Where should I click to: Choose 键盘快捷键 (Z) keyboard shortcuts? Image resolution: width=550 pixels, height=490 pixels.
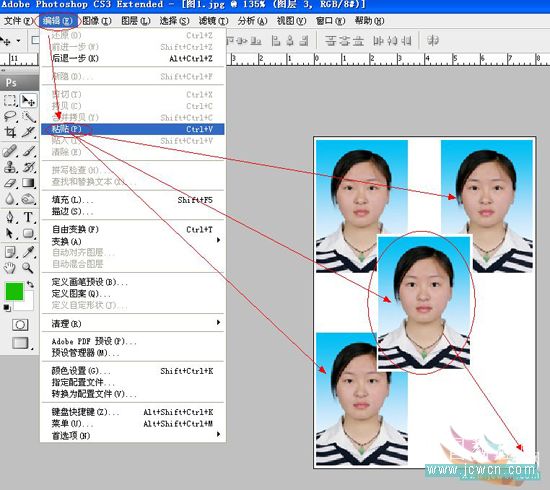tap(133, 412)
